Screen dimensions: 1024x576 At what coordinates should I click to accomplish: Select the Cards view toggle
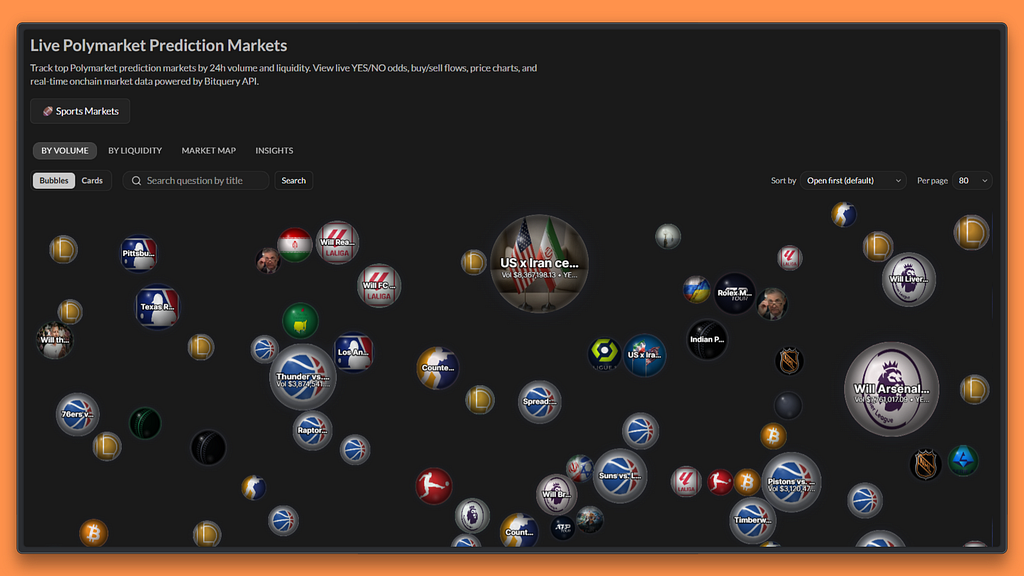(92, 180)
